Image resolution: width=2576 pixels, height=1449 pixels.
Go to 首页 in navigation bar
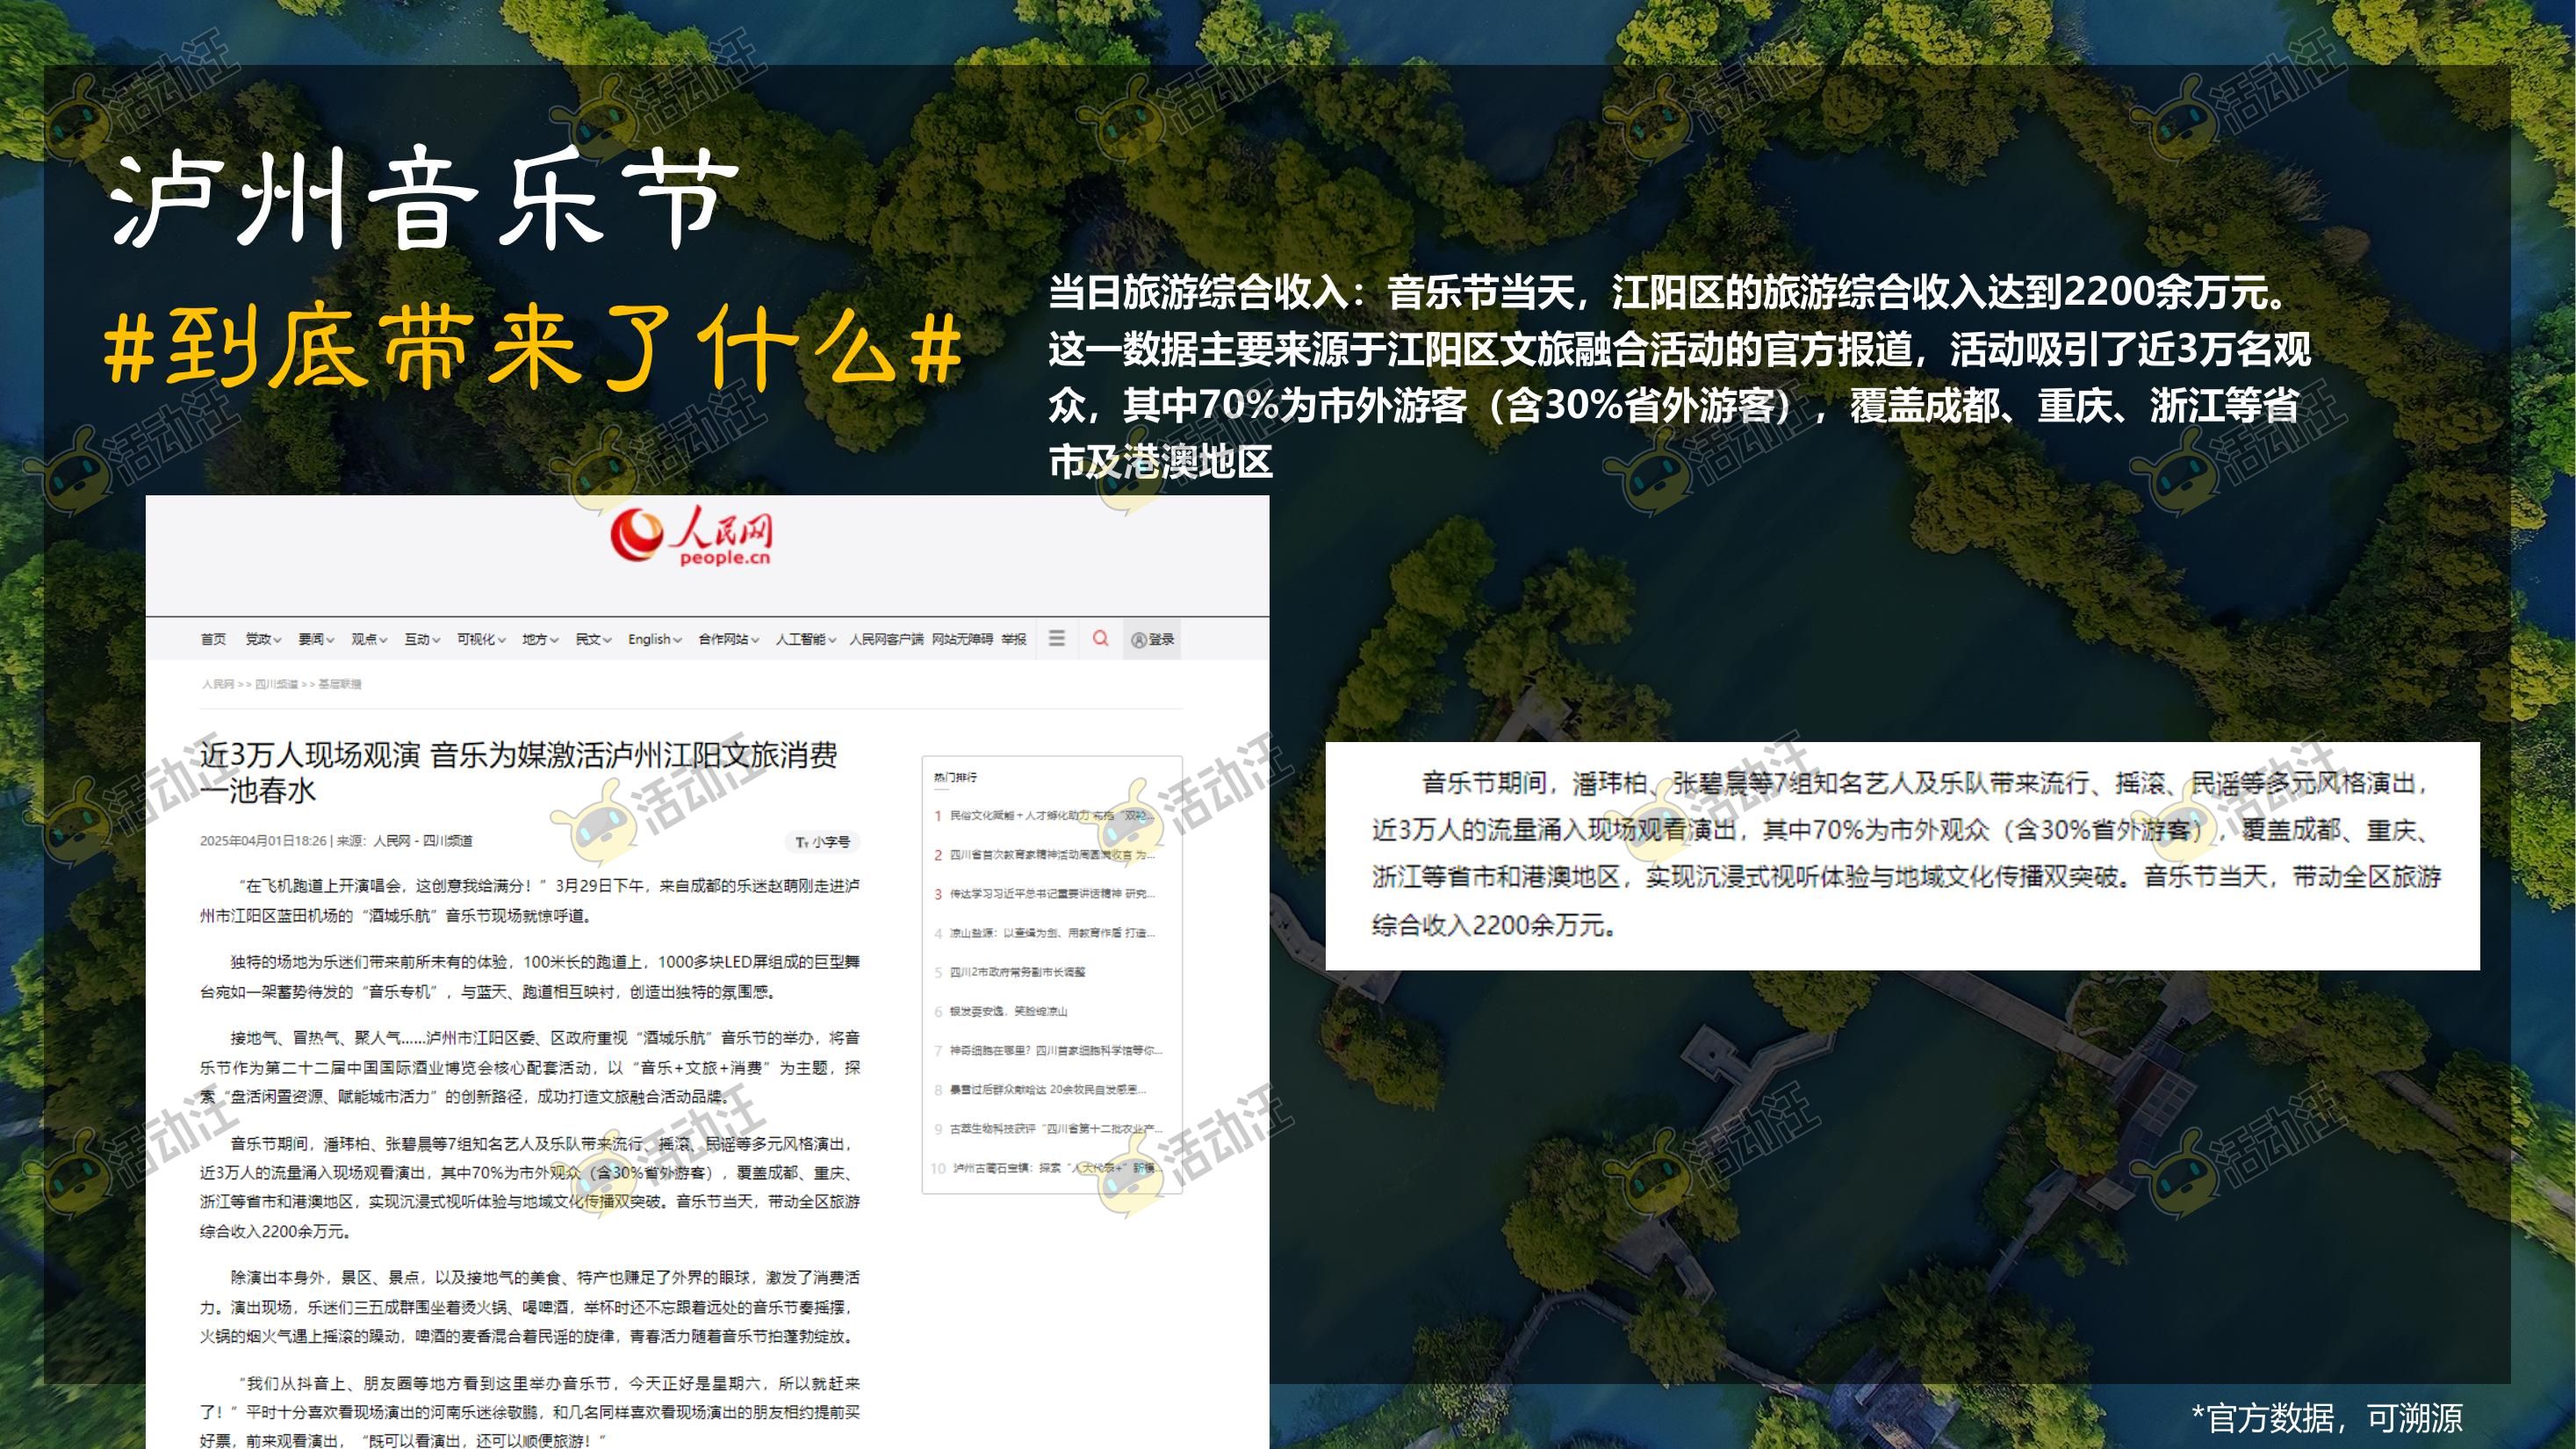[x=213, y=639]
